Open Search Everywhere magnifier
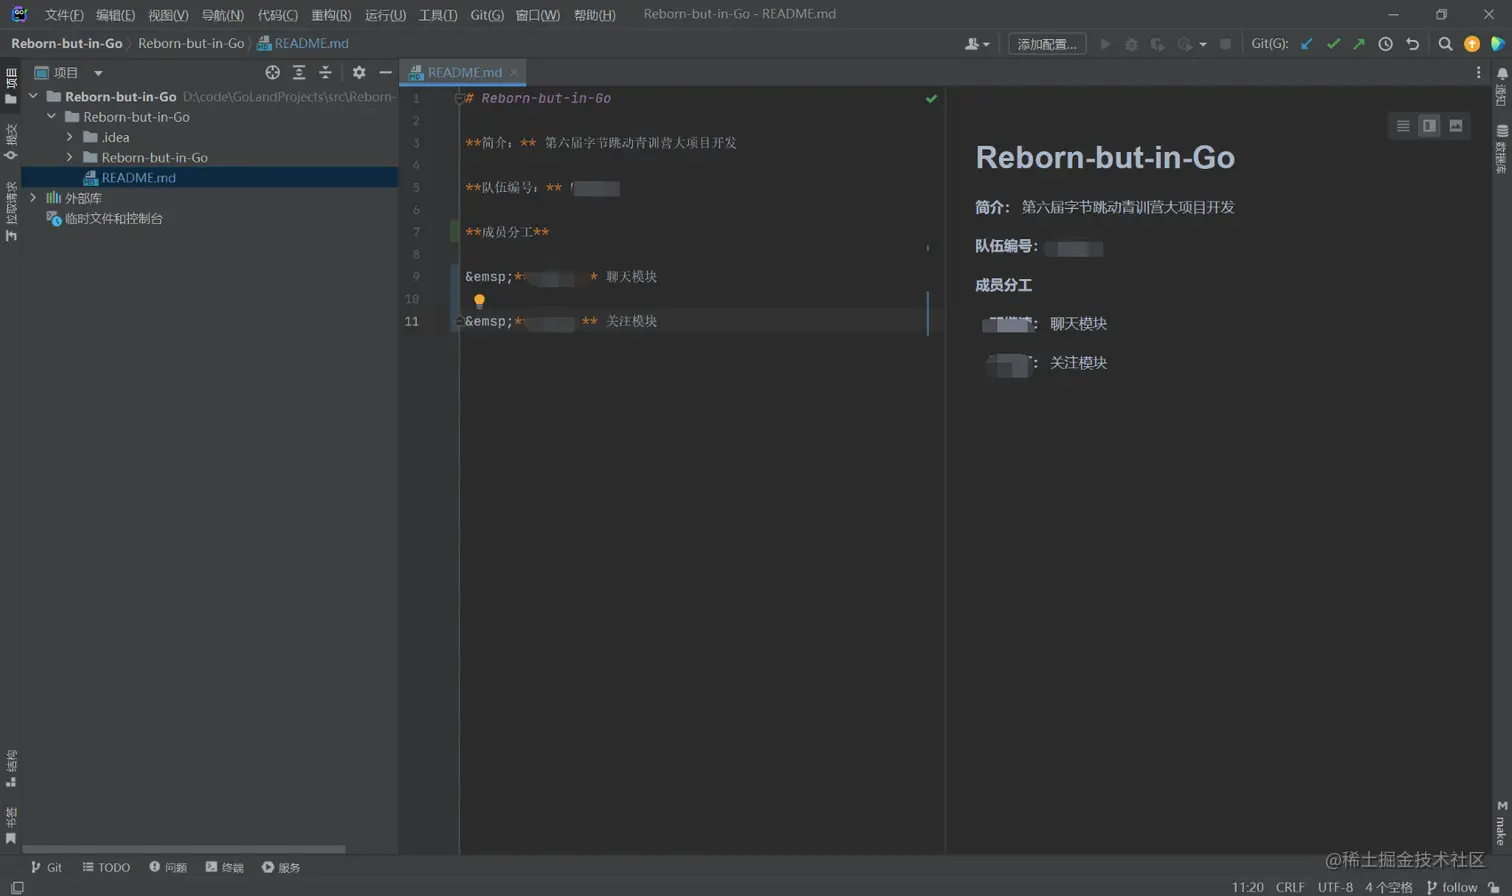Viewport: 1512px width, 896px height. 1445,44
